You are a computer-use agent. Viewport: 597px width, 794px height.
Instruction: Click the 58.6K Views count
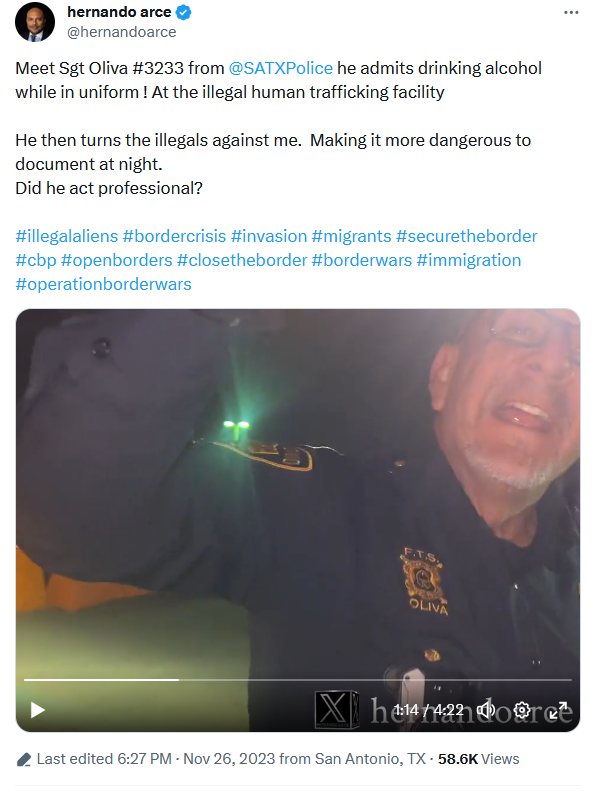click(479, 759)
